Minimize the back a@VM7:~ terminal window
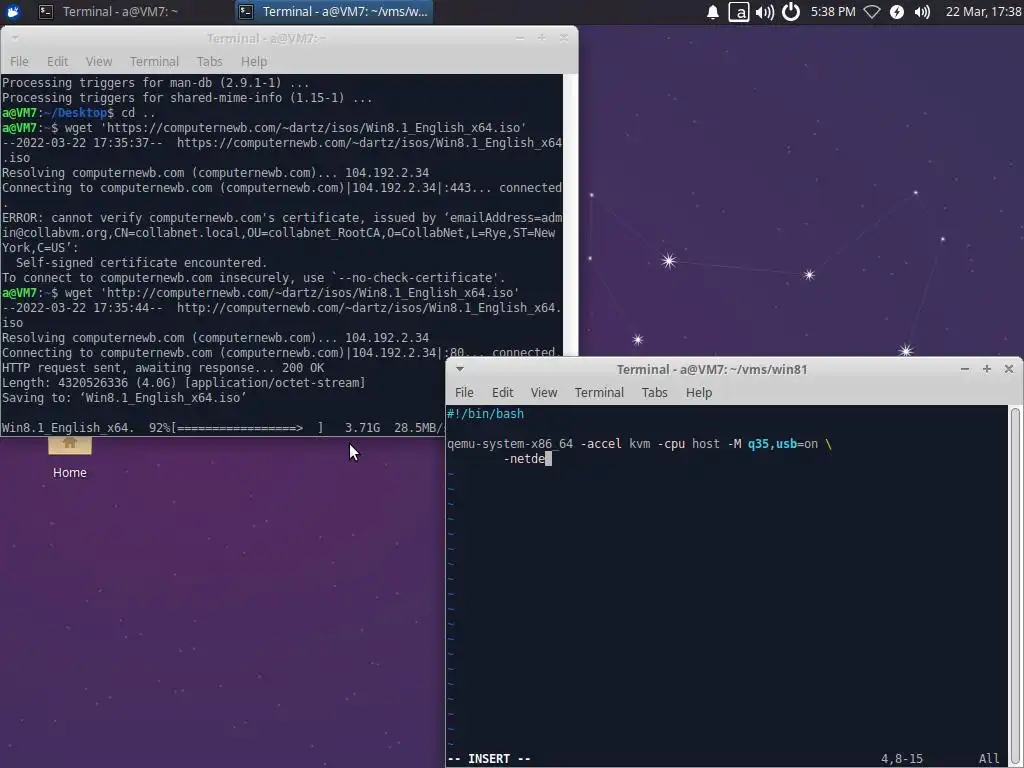1024x768 pixels. pyautogui.click(x=520, y=38)
